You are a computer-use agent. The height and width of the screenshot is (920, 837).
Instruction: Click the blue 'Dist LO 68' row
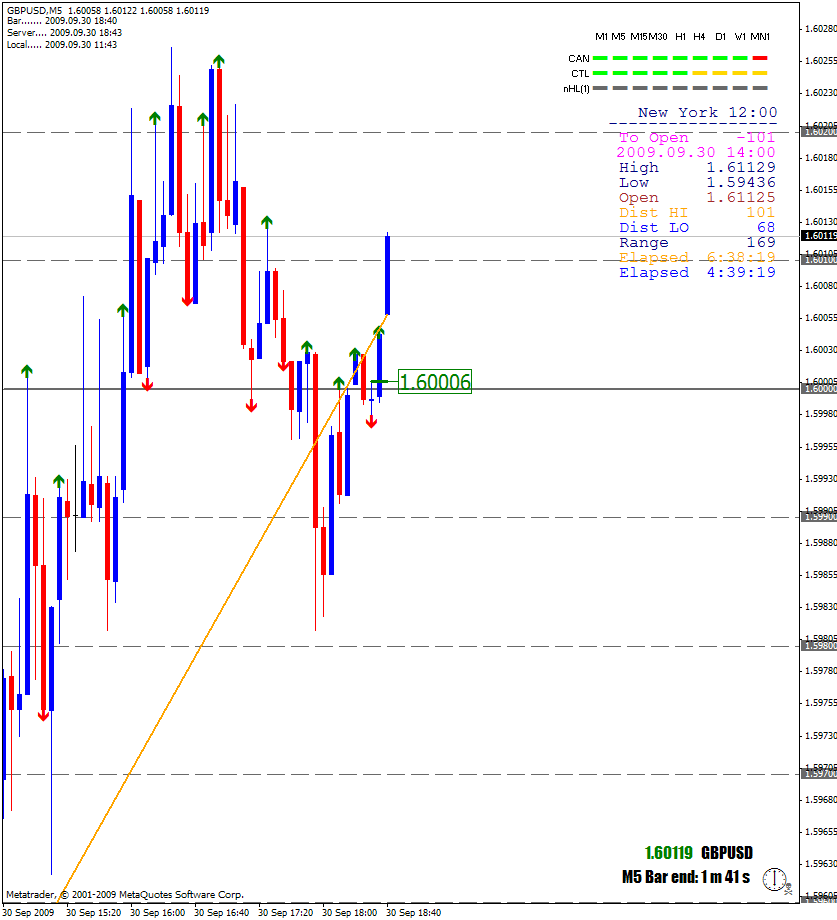[x=697, y=227]
